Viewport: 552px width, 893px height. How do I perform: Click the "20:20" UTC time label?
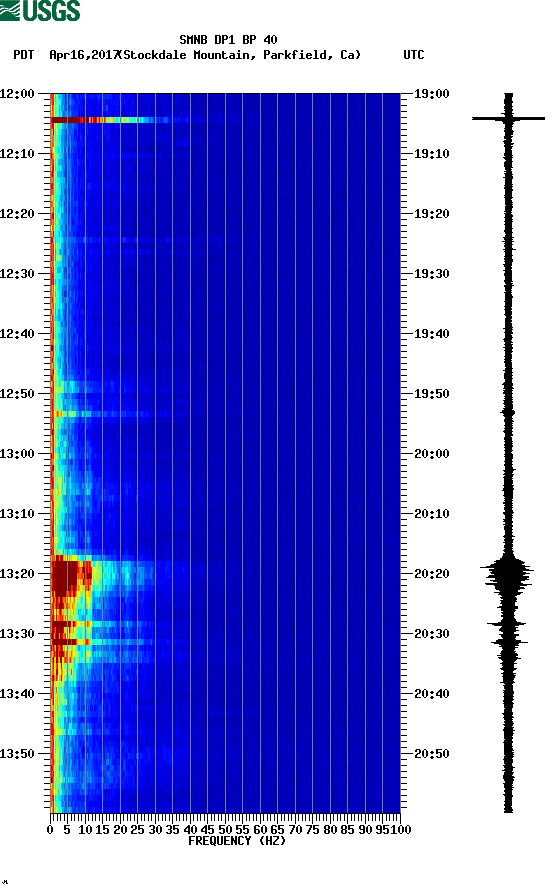(x=432, y=574)
